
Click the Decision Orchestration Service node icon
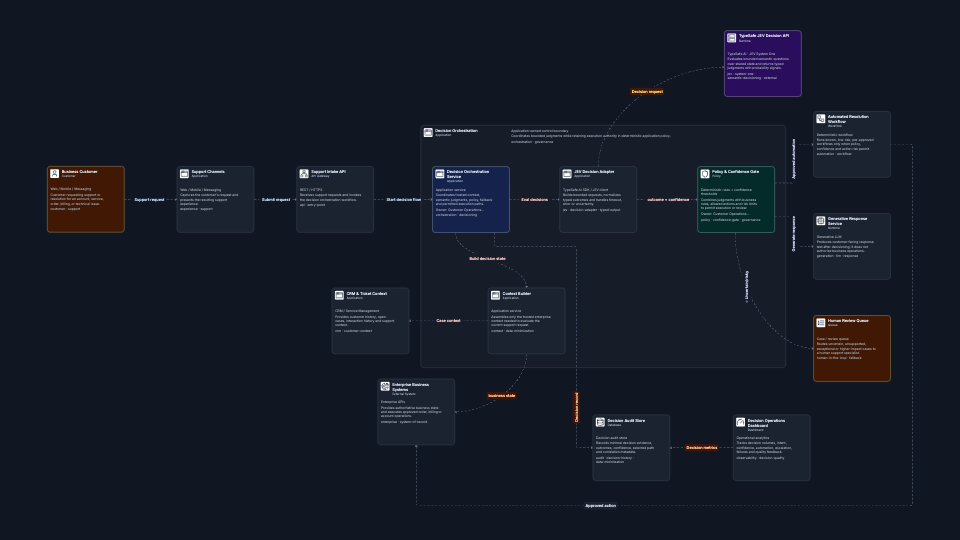pos(440,174)
